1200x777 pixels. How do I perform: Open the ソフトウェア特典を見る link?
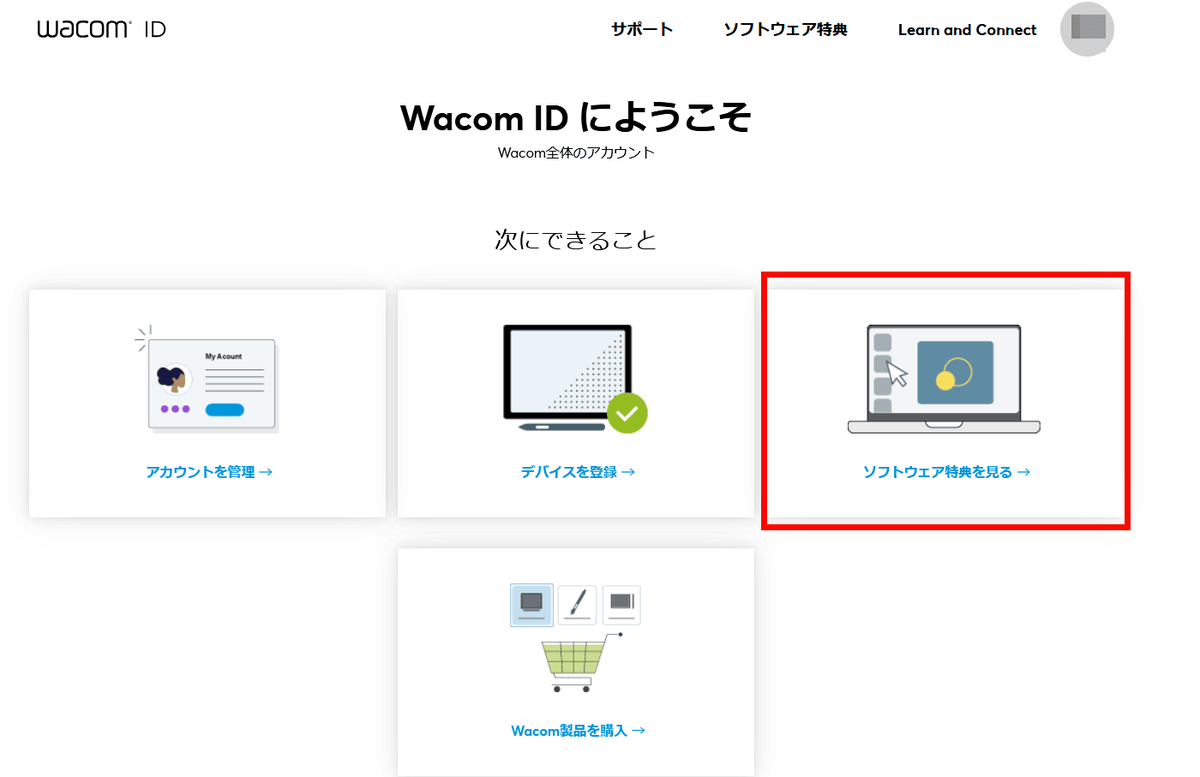click(x=946, y=472)
